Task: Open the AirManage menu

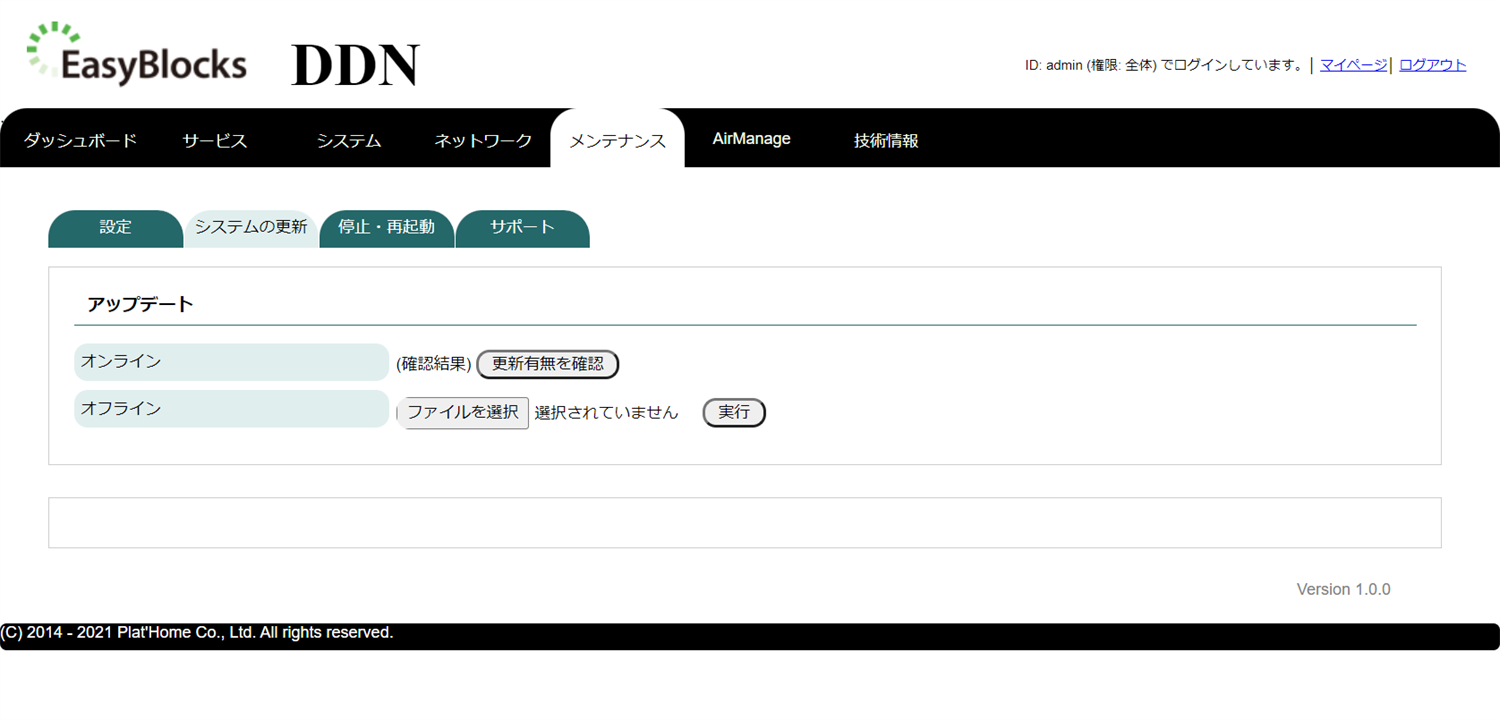Action: tap(751, 139)
